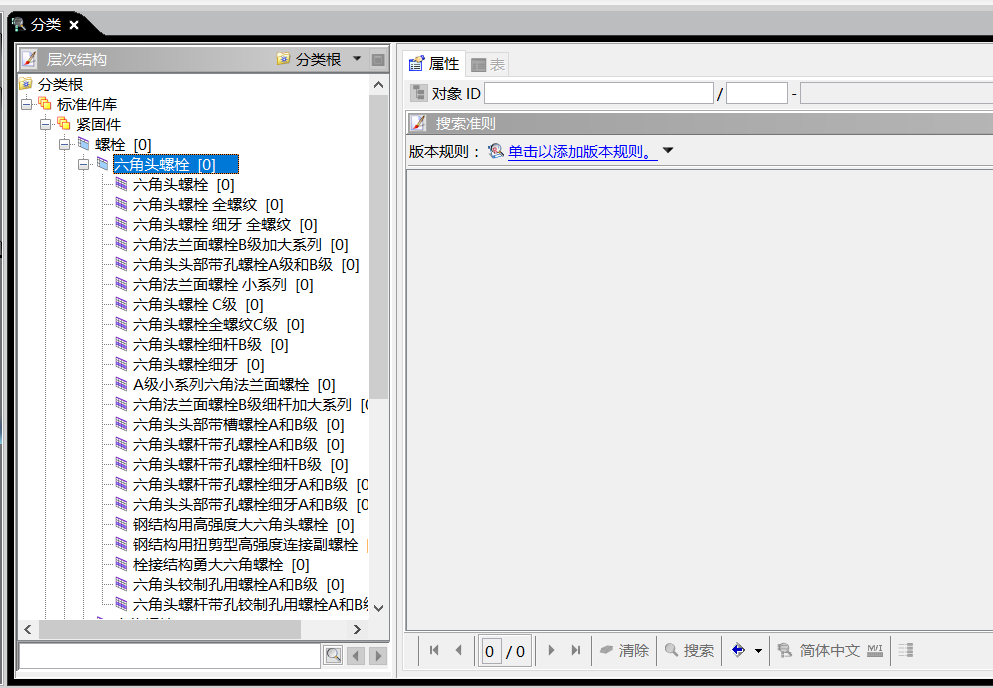Collapse the 紧固件 node
The width and height of the screenshot is (993, 688).
tap(46, 125)
